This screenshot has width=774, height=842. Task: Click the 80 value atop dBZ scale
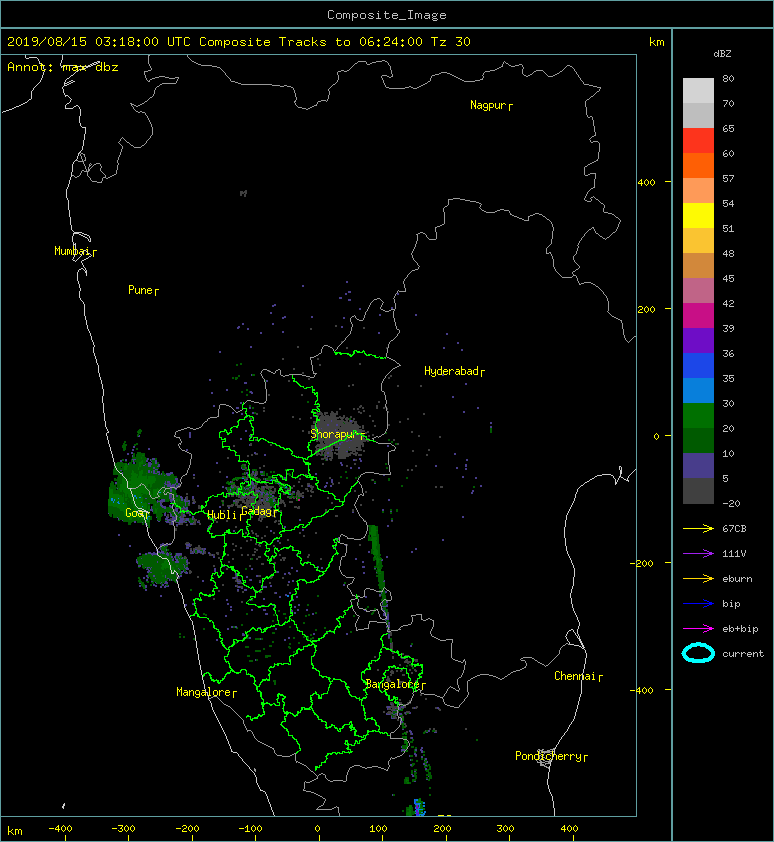pos(728,78)
